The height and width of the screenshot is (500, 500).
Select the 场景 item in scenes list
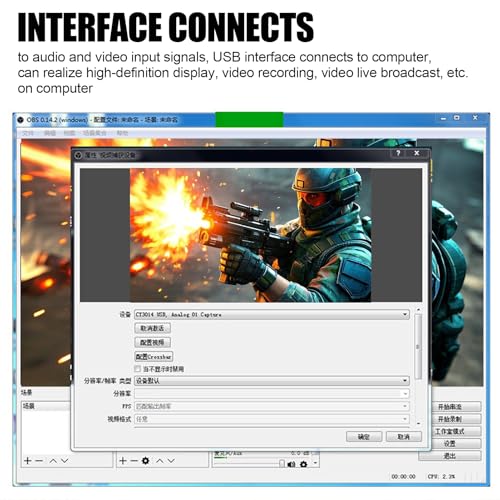click(46, 406)
